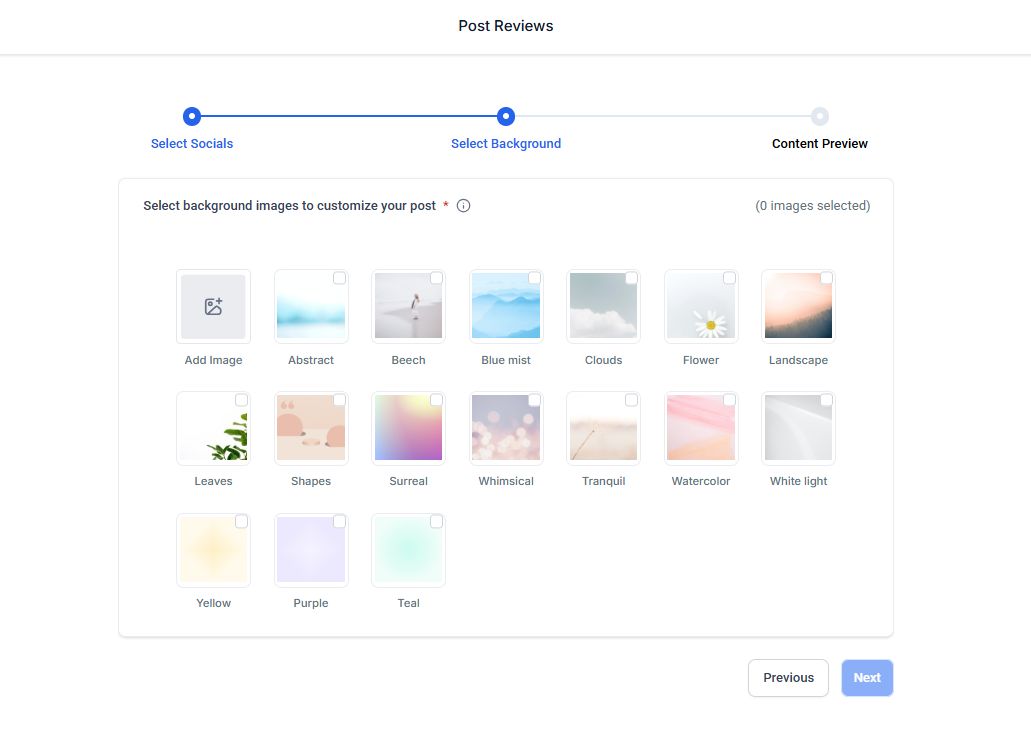Choose the Clouds background image
This screenshot has height=753, width=1031.
604,306
